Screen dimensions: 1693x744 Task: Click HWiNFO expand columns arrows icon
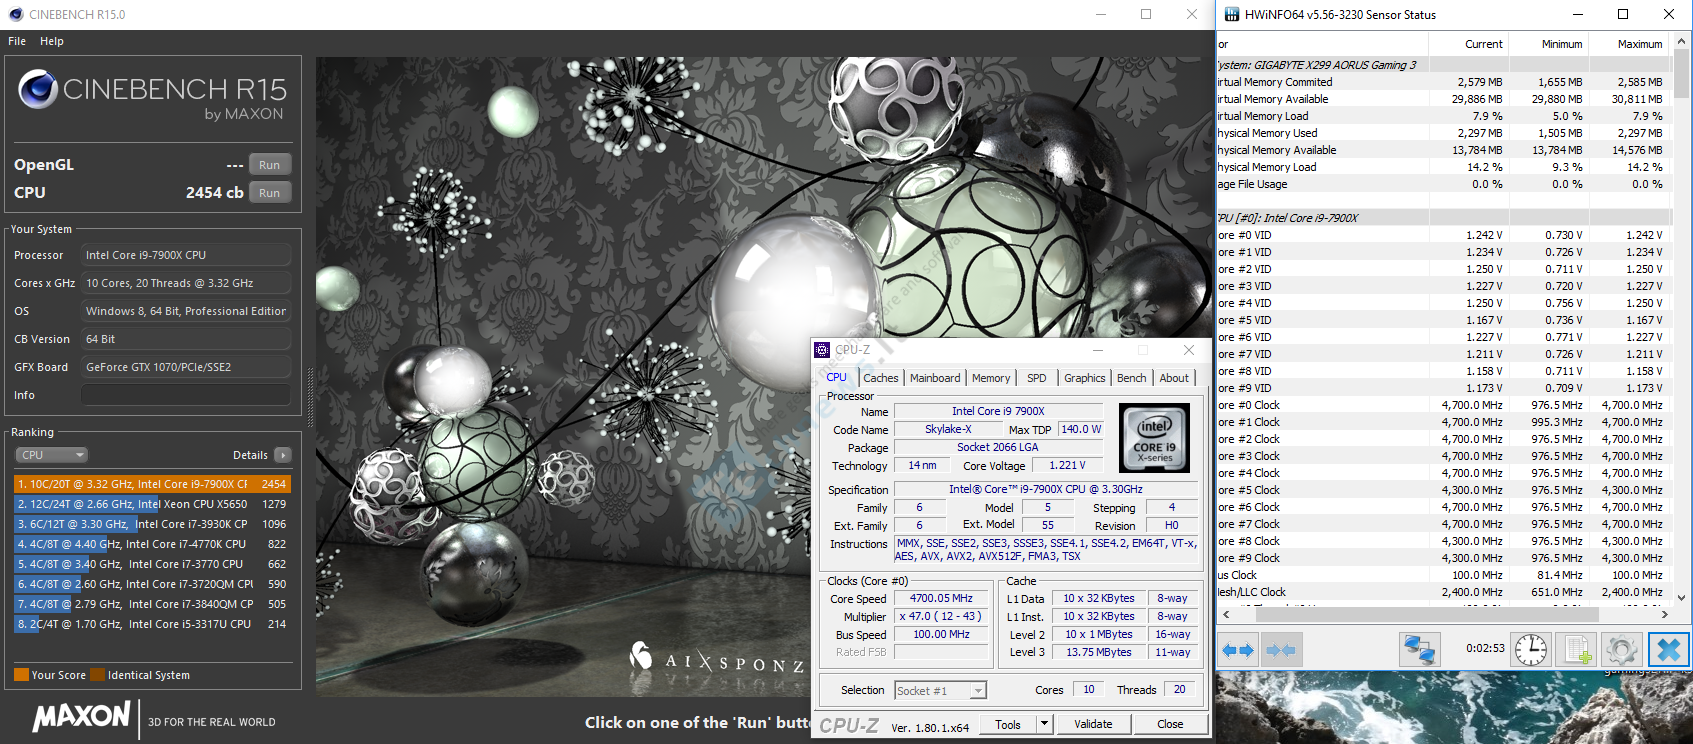pyautogui.click(x=1238, y=650)
